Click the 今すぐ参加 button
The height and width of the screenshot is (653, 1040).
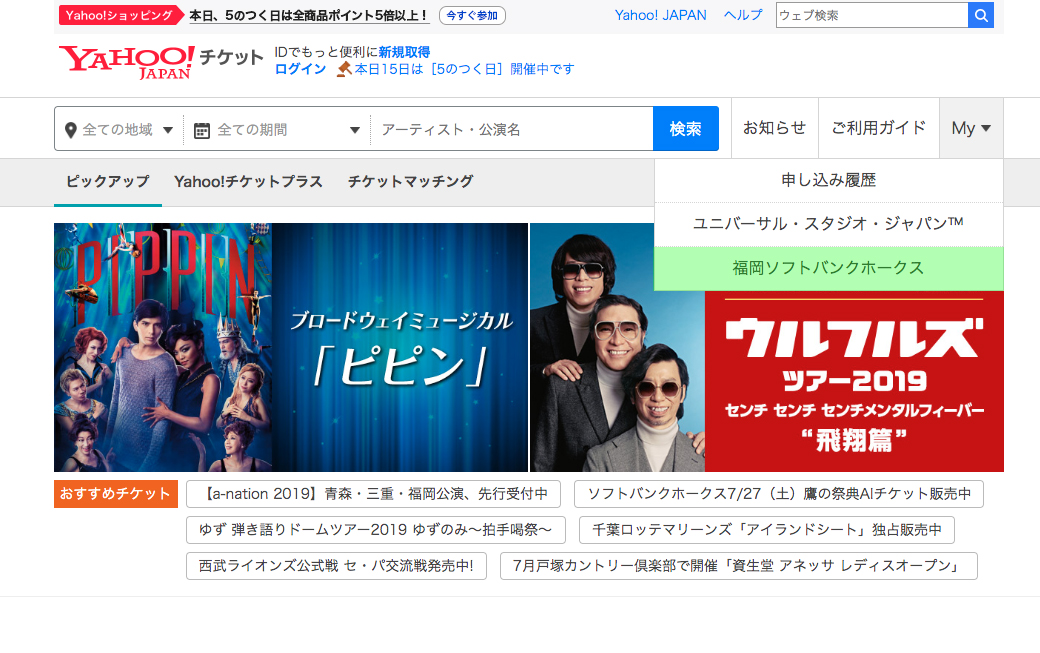(x=472, y=15)
